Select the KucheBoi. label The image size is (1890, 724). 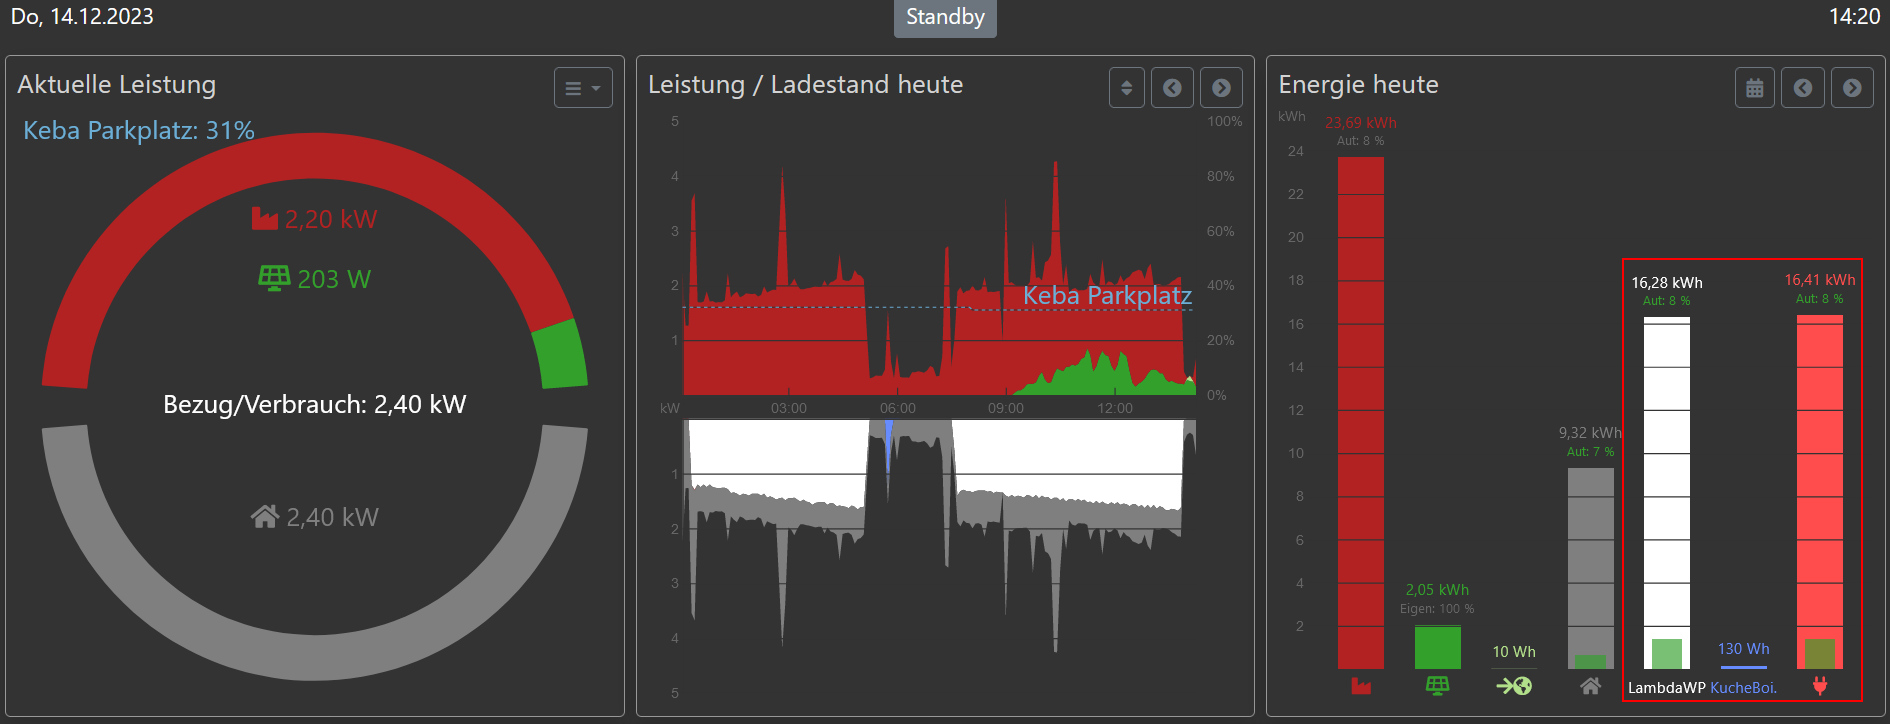tap(1743, 688)
